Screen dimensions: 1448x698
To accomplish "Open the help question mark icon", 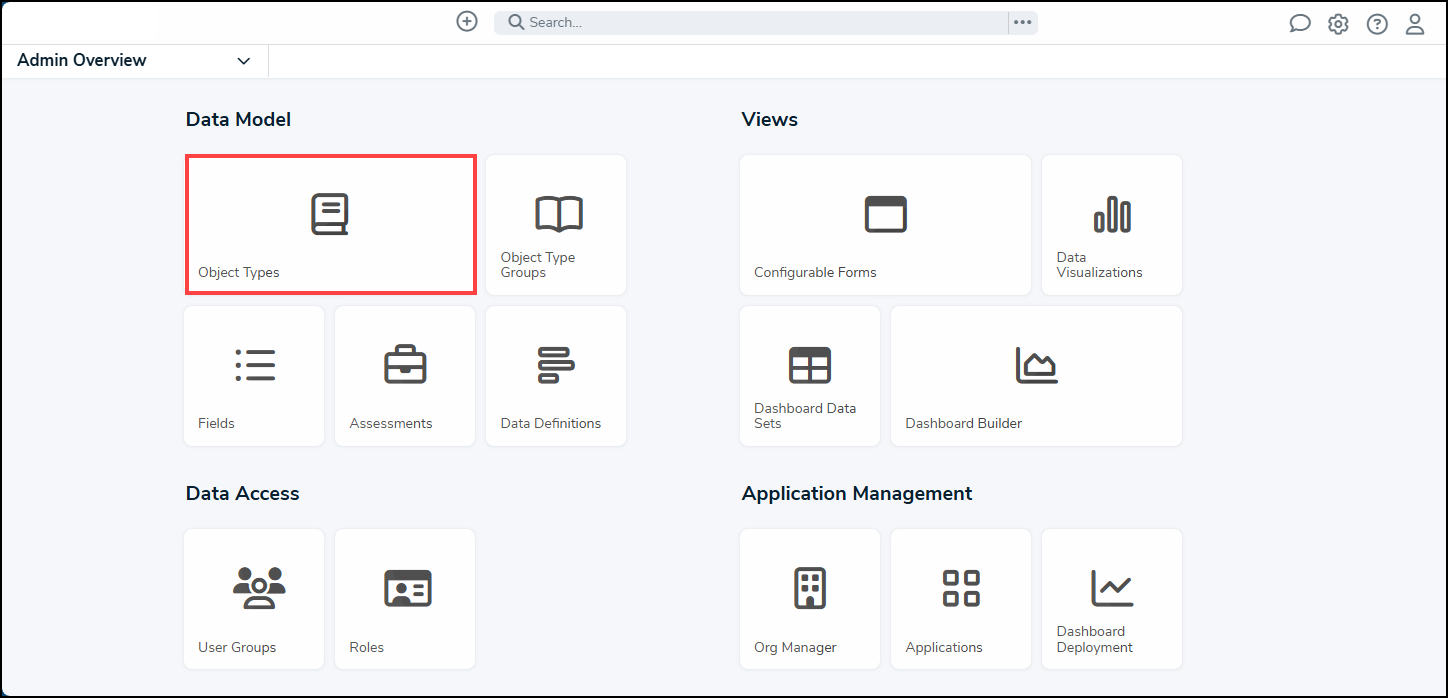I will [1377, 24].
